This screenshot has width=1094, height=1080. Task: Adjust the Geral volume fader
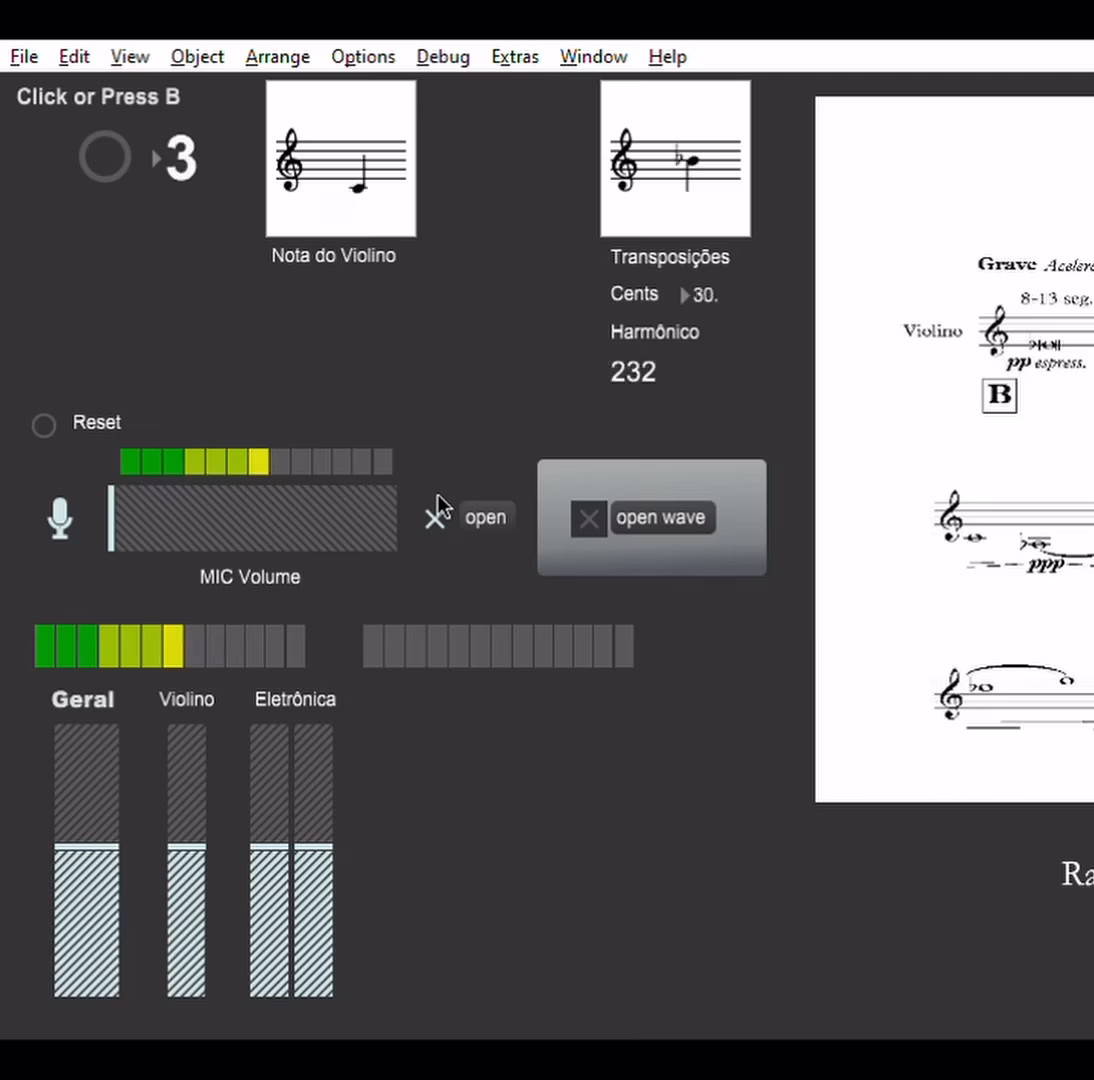(x=87, y=861)
